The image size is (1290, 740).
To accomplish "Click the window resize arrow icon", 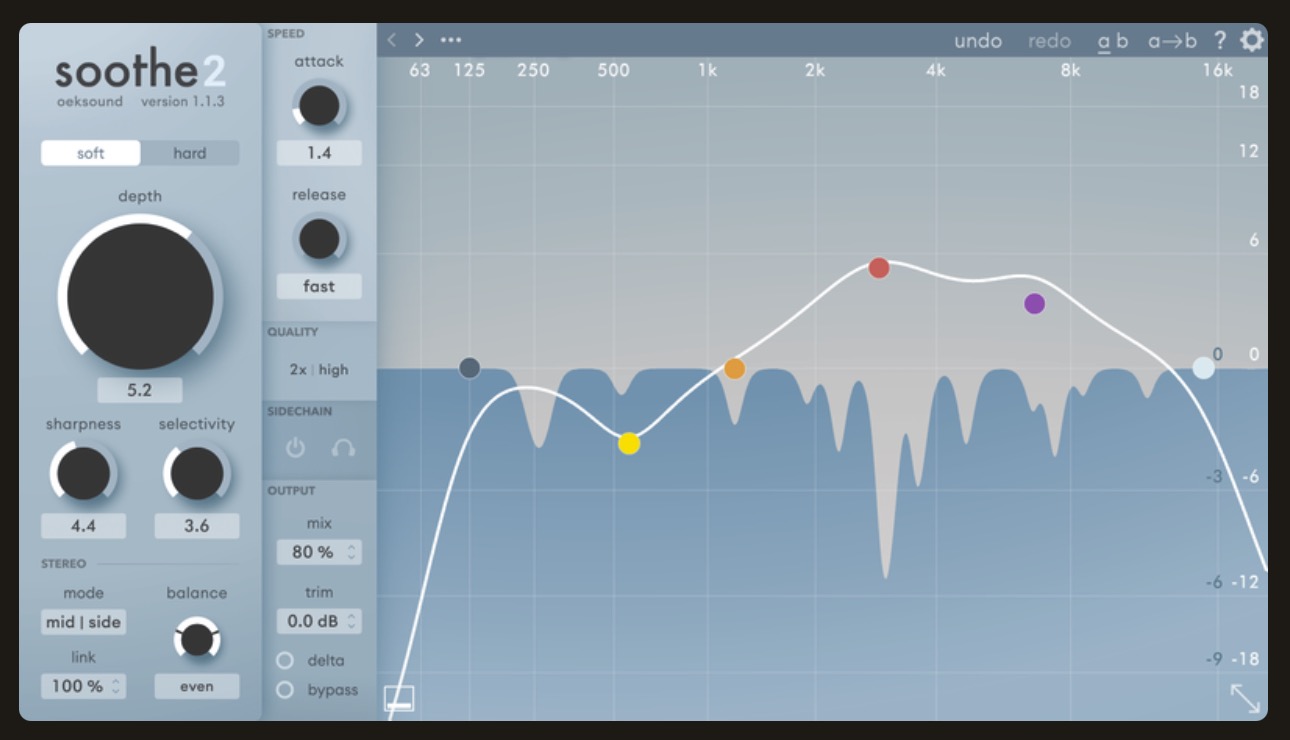I will click(1245, 698).
